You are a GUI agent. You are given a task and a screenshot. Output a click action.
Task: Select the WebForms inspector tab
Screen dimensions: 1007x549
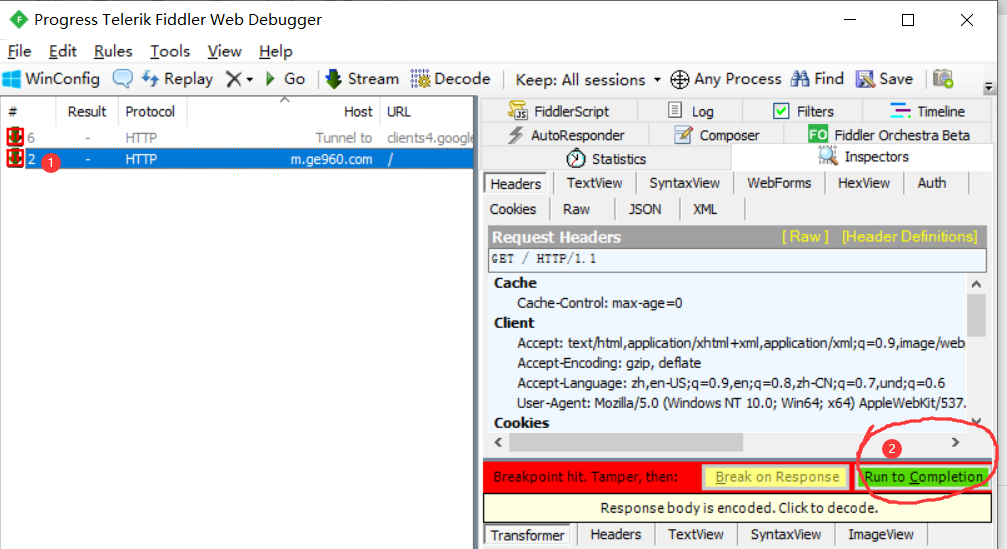pos(779,183)
